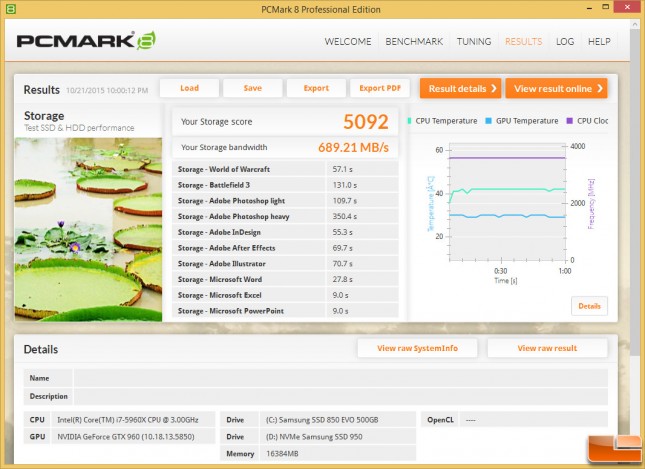Open the WELCOME tab

click(348, 42)
